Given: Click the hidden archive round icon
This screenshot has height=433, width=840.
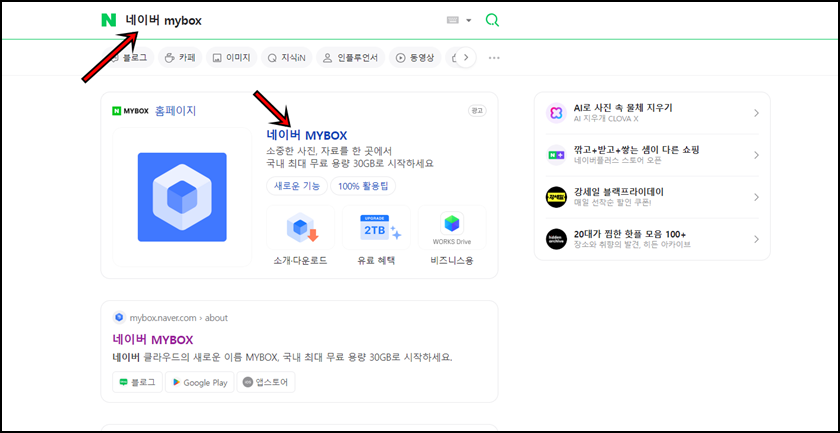Looking at the screenshot, I should coord(556,239).
